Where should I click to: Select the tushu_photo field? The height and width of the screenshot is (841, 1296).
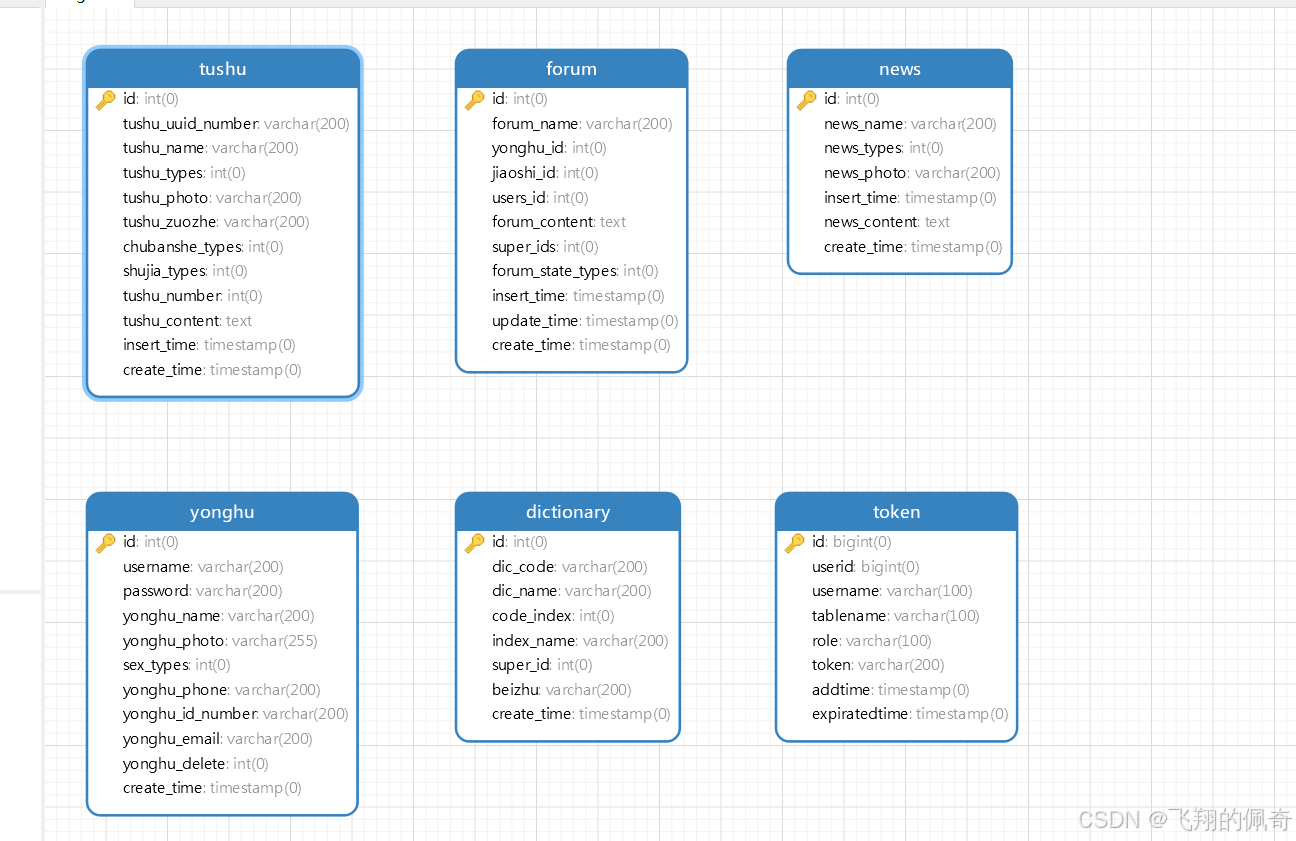pos(212,198)
